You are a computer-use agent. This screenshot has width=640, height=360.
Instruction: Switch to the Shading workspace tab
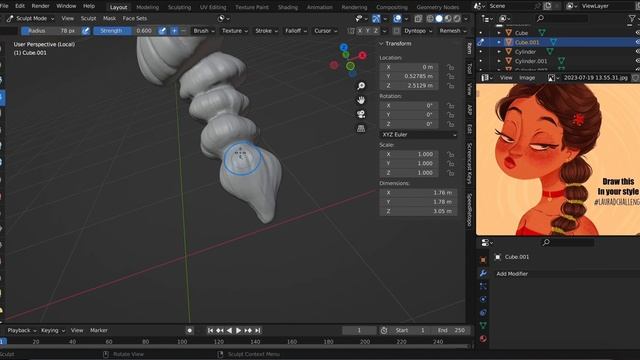288,7
